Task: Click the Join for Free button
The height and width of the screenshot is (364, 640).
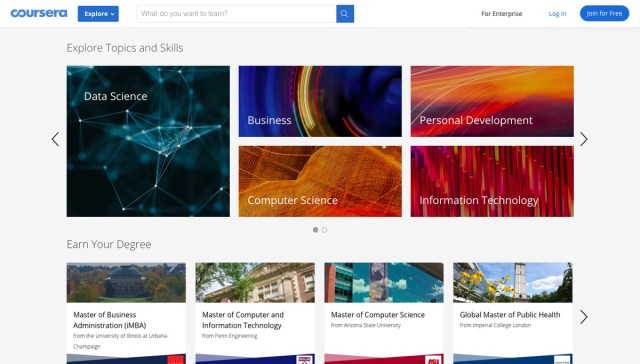Action: 604,13
